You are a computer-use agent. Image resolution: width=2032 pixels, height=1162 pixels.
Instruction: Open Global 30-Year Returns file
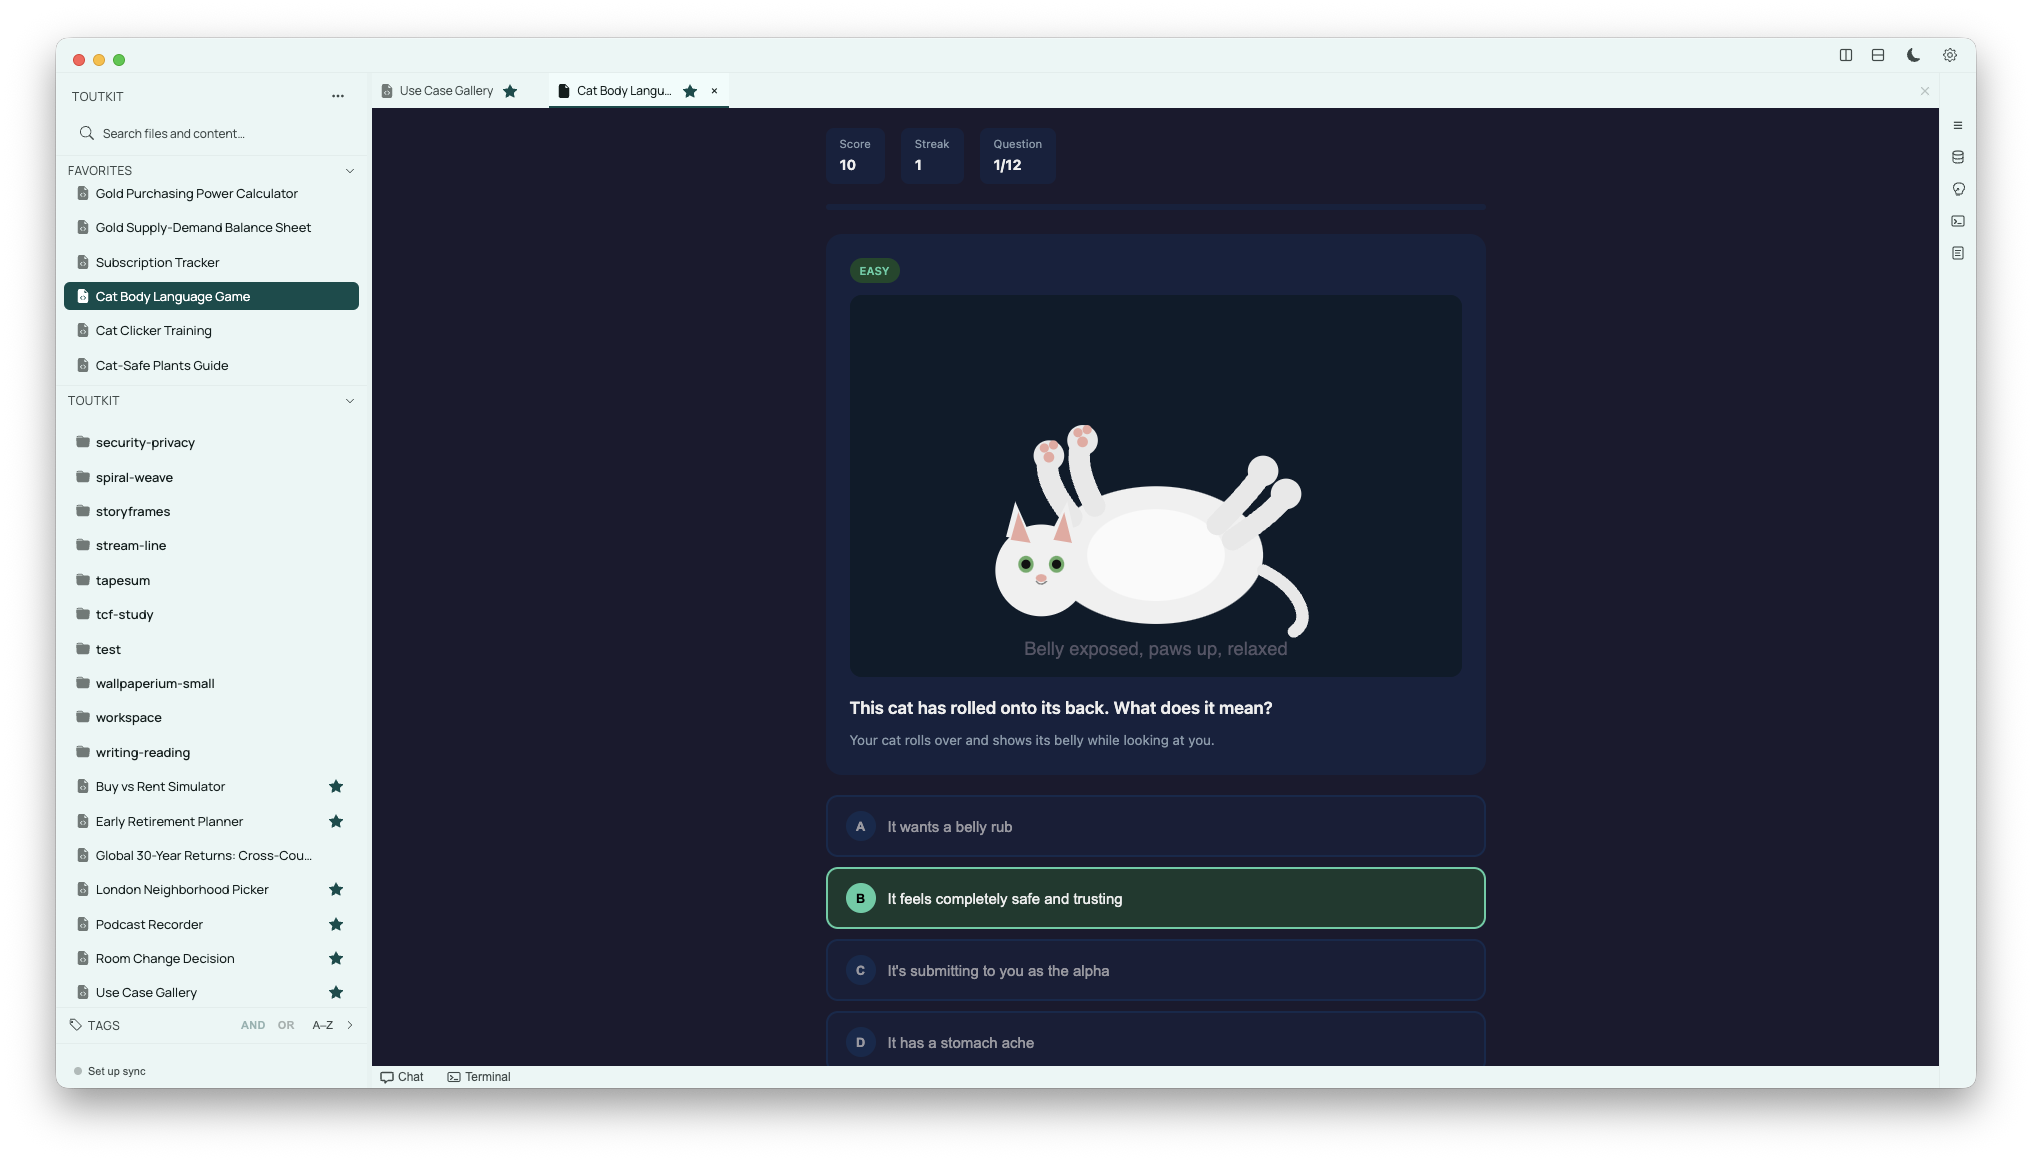[211, 856]
